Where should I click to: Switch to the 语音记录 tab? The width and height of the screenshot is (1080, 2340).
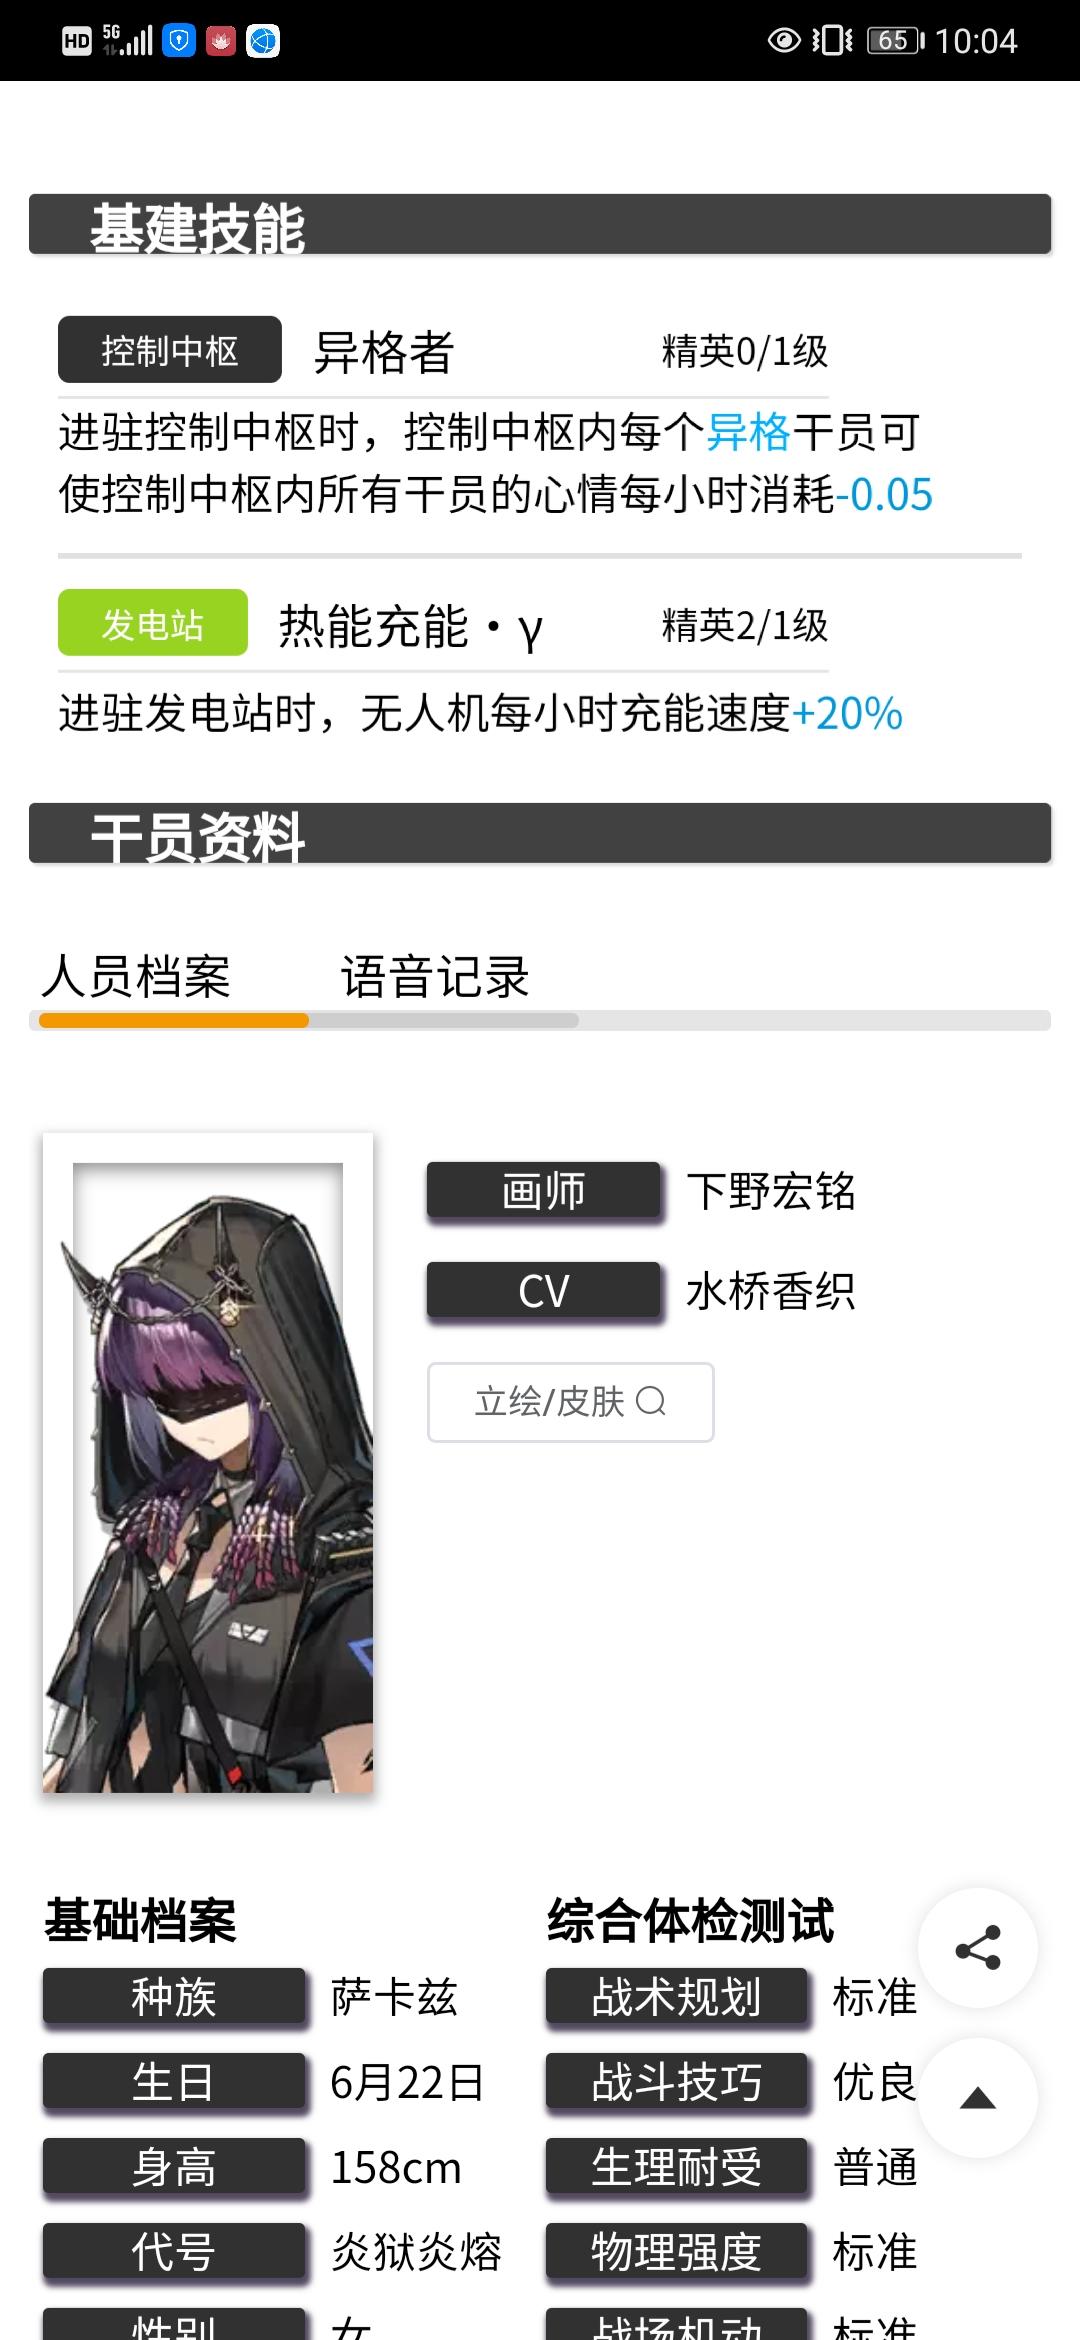(x=435, y=976)
